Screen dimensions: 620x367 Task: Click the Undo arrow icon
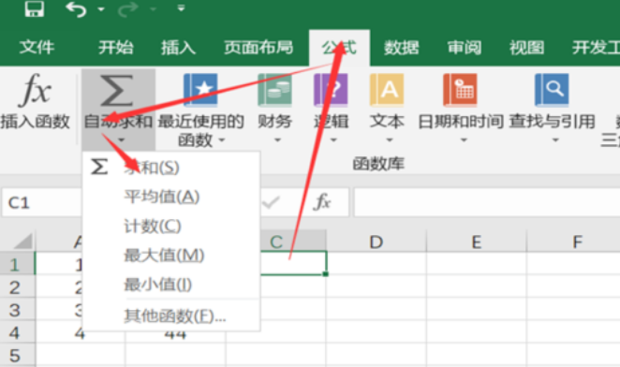76,9
